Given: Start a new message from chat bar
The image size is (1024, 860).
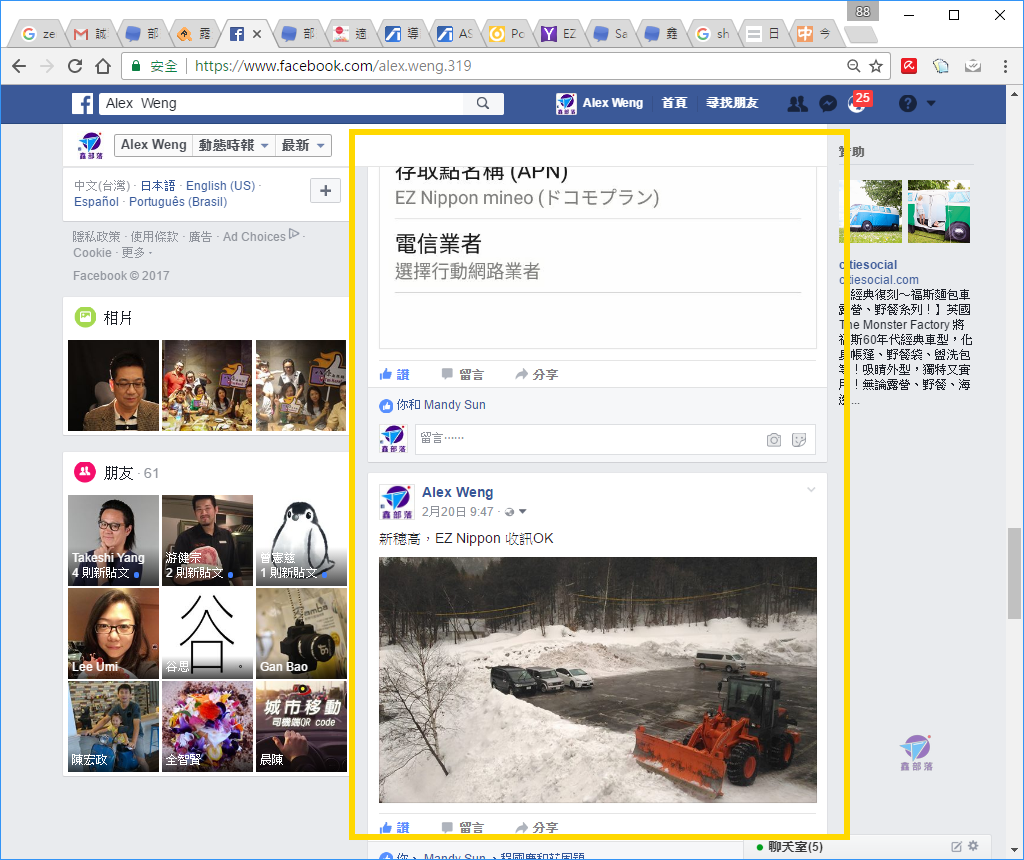Looking at the screenshot, I should coord(956,847).
